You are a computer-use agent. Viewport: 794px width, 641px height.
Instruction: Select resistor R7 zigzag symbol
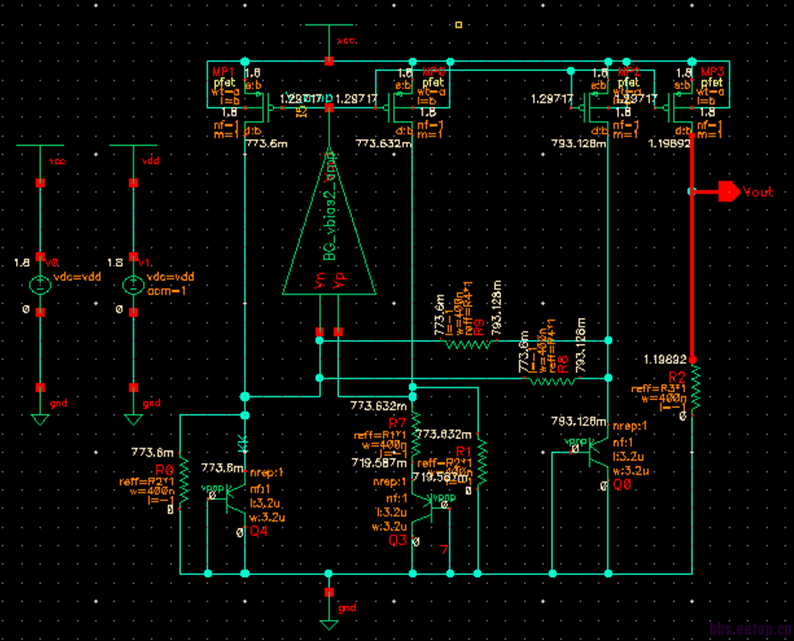point(415,435)
